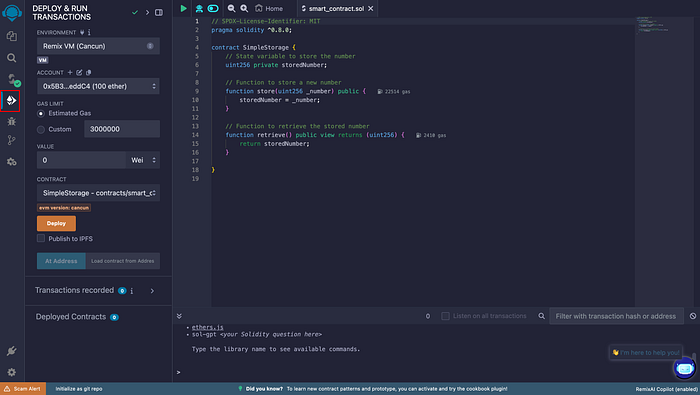The height and width of the screenshot is (395, 700).
Task: Open the Solidity compiler sidebar icon
Action: 13,80
